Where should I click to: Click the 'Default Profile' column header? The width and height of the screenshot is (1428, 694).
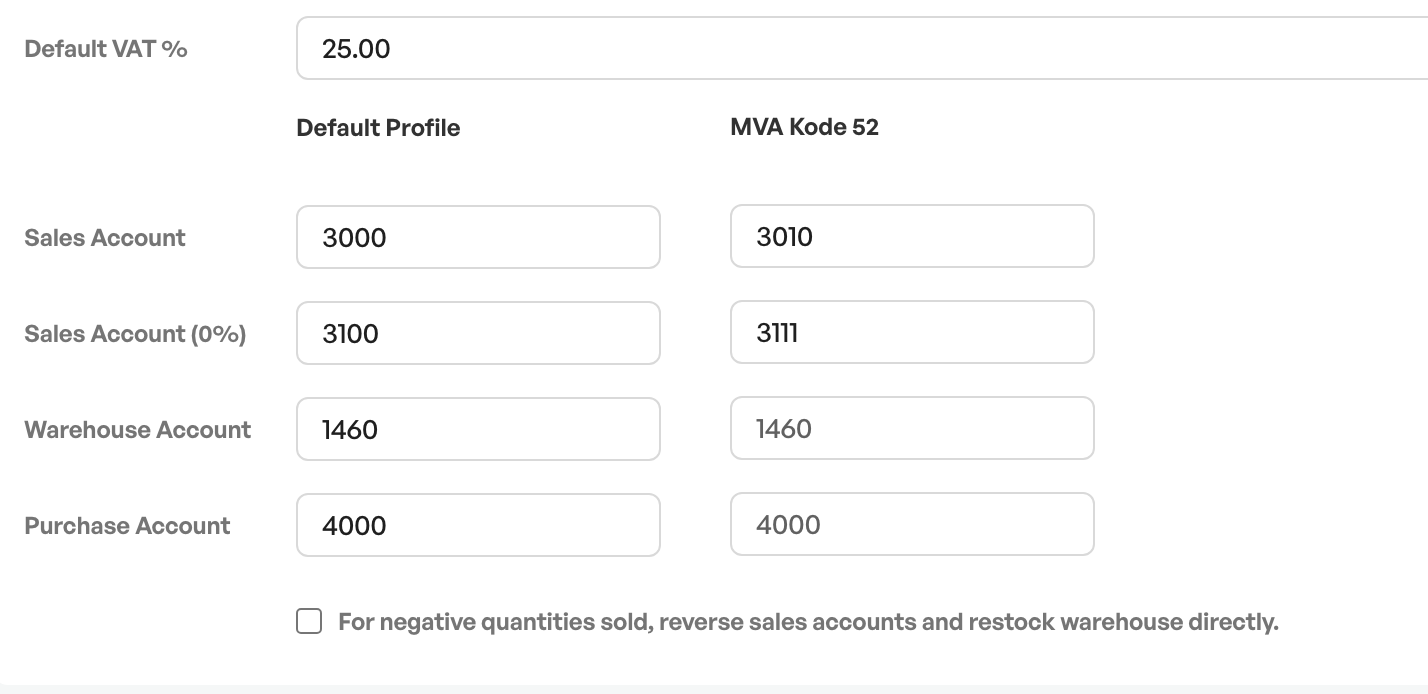click(378, 127)
